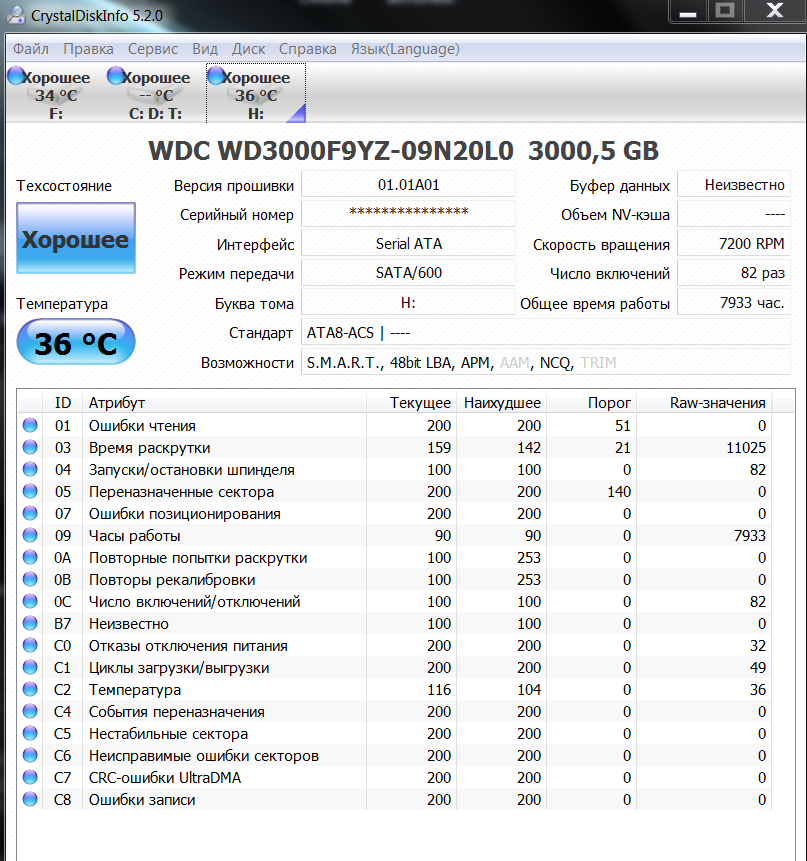Image resolution: width=807 pixels, height=861 pixels.
Task: Click status orb for Число включений/отключений
Action: point(30,601)
